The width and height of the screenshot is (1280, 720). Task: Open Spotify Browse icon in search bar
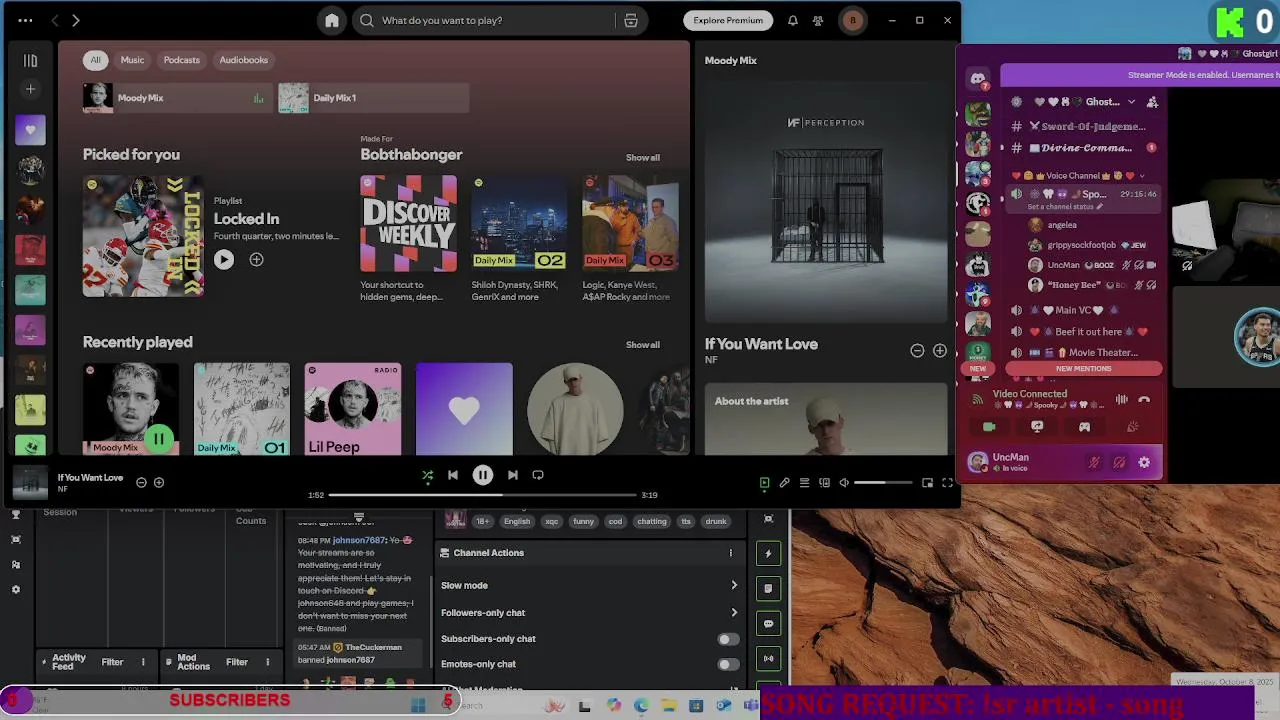pyautogui.click(x=631, y=20)
